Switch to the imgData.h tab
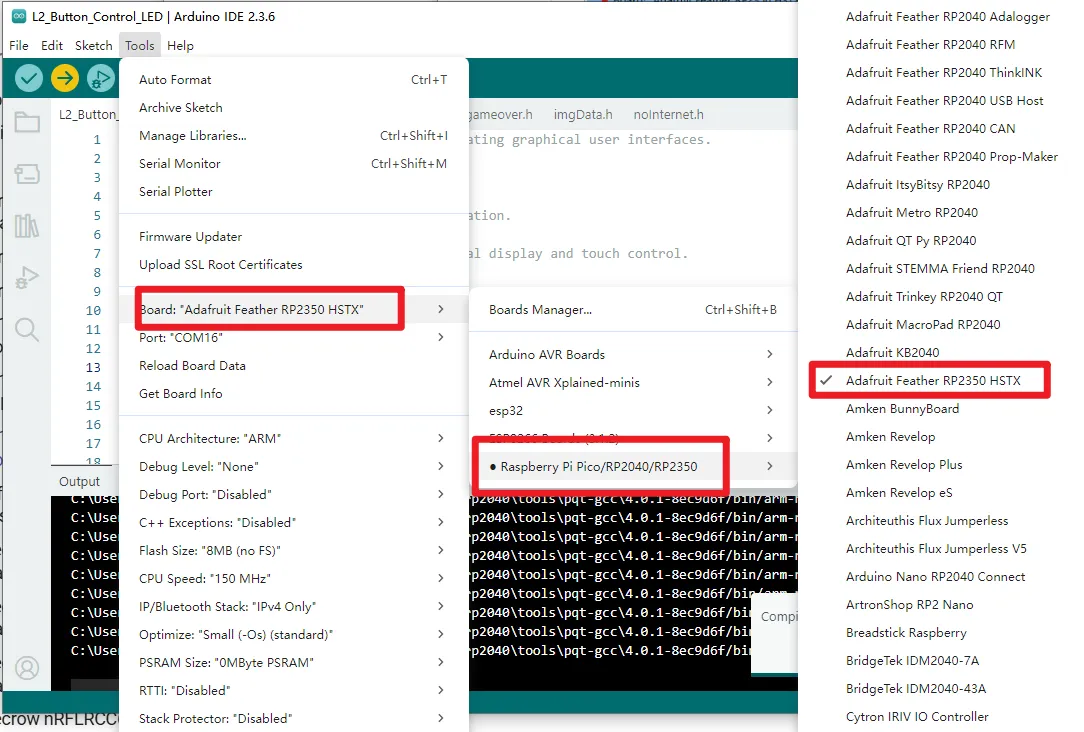 (x=583, y=115)
